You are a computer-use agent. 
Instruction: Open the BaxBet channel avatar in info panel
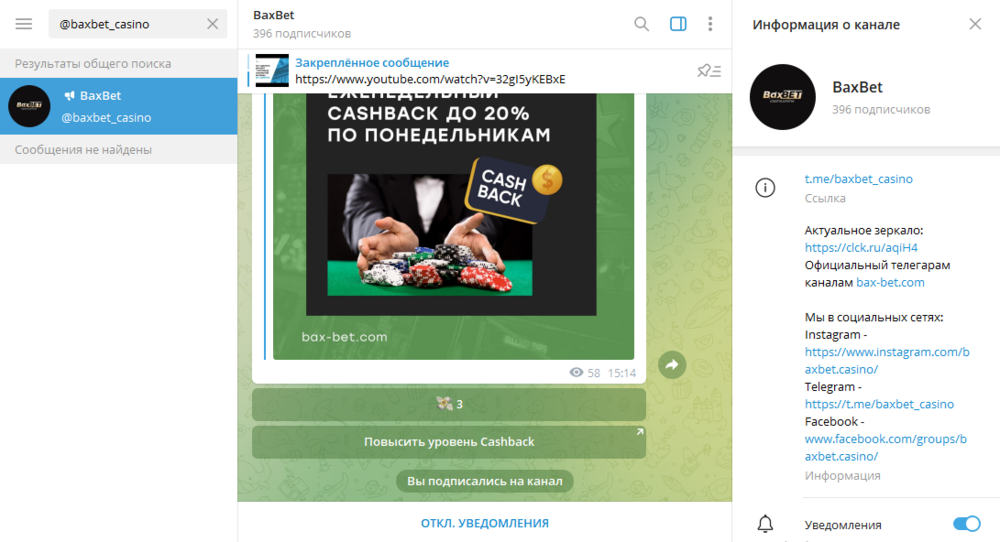[x=783, y=97]
